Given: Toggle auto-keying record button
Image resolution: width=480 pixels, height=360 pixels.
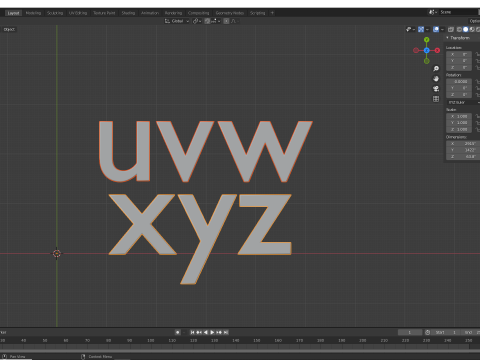Looking at the screenshot, I should point(178,332).
